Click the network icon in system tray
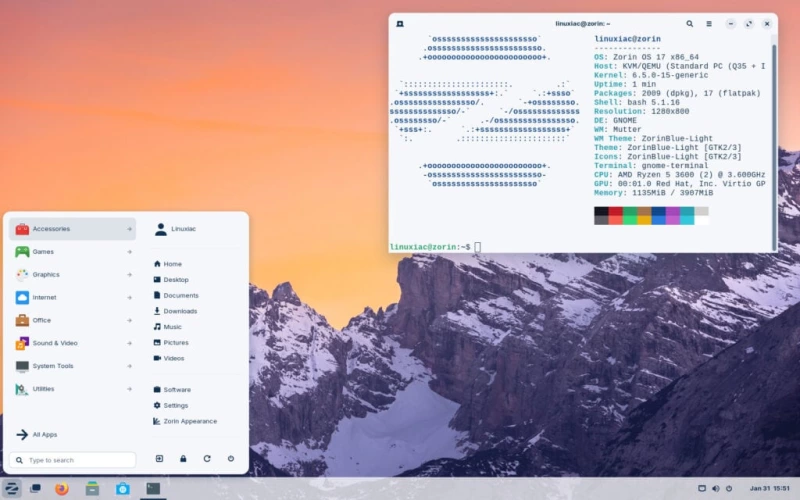Screen dimensions: 800x500 pos(702,488)
